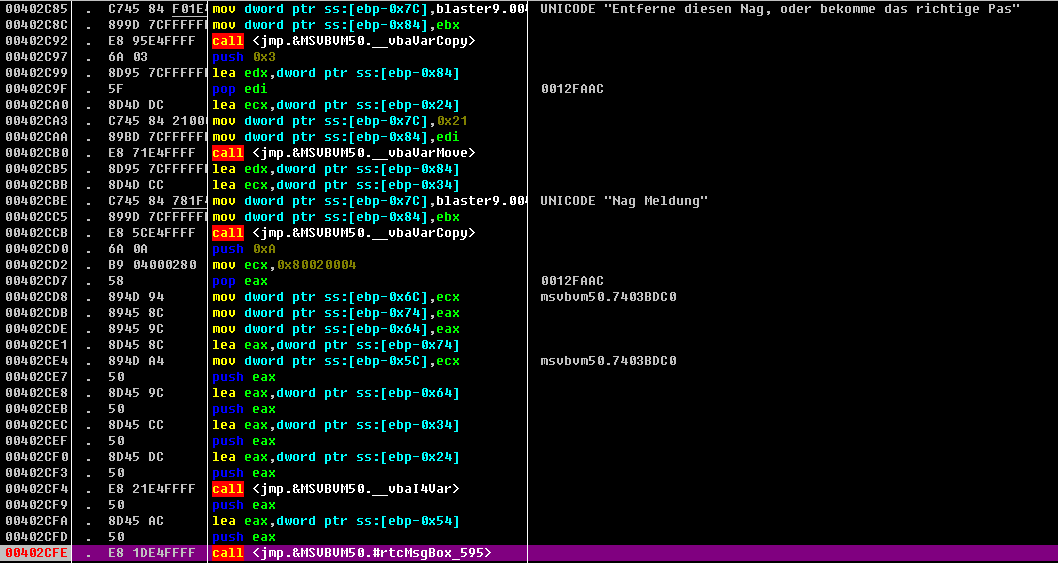Select push 0xA instruction

(245, 249)
